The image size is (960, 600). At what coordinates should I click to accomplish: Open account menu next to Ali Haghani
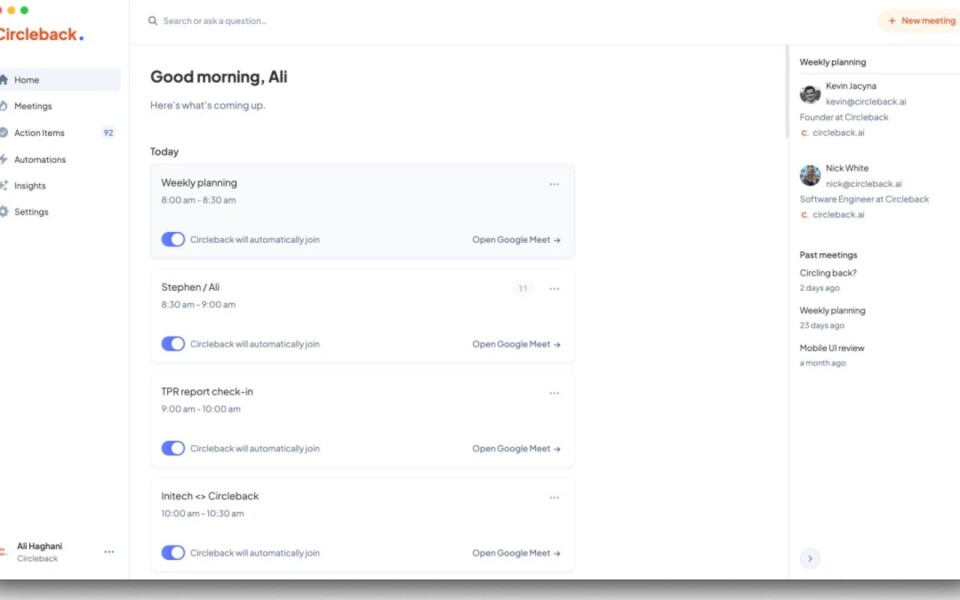[x=109, y=552]
